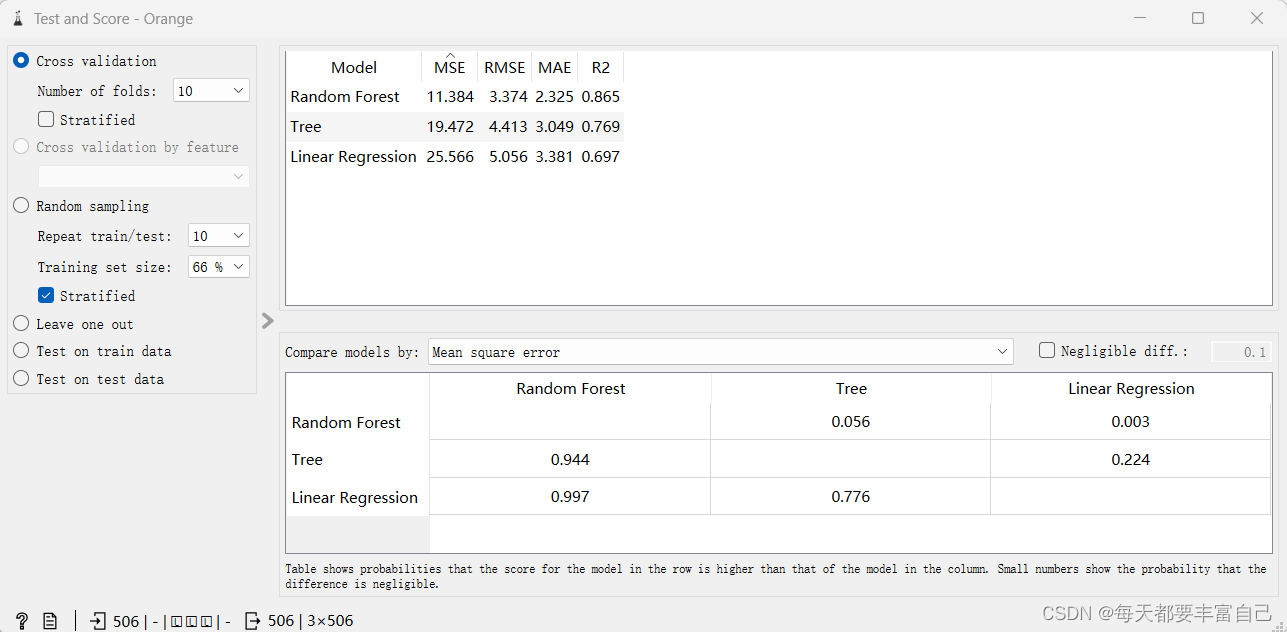Click the 3×506 status bar text
Screen dimensions: 1287x632
(330, 621)
